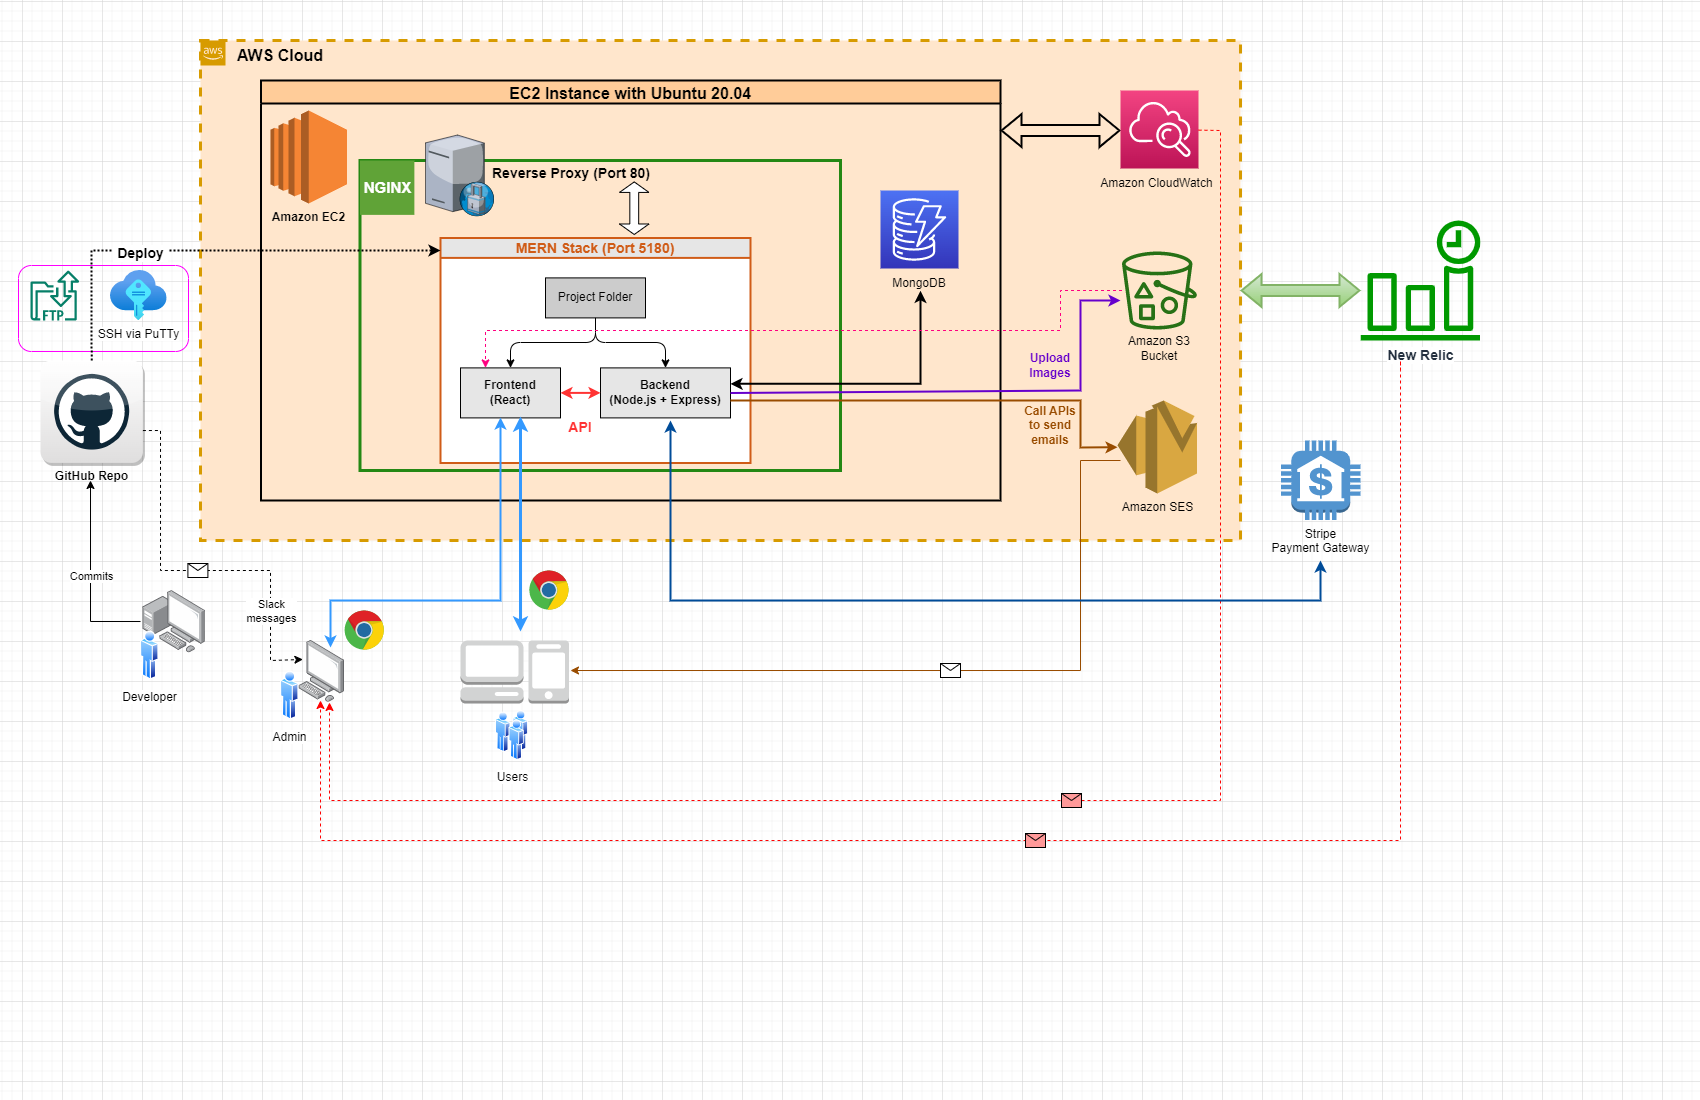The height and width of the screenshot is (1100, 1700).
Task: Select the Frontend (React) box
Action: (x=510, y=392)
